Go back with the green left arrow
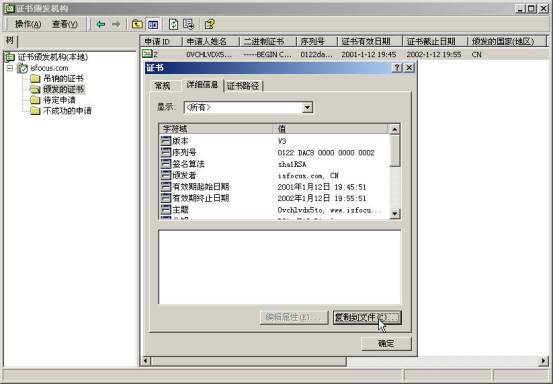553x384 pixels. tap(101, 24)
